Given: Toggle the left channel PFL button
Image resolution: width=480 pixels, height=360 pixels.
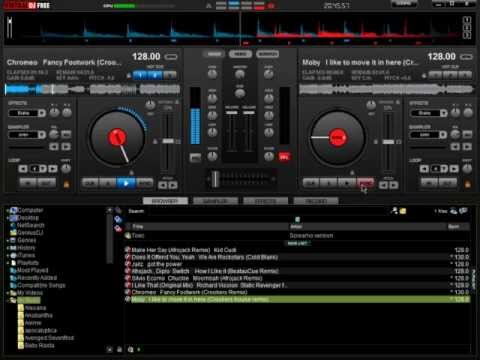Looking at the screenshot, I should [x=195, y=157].
